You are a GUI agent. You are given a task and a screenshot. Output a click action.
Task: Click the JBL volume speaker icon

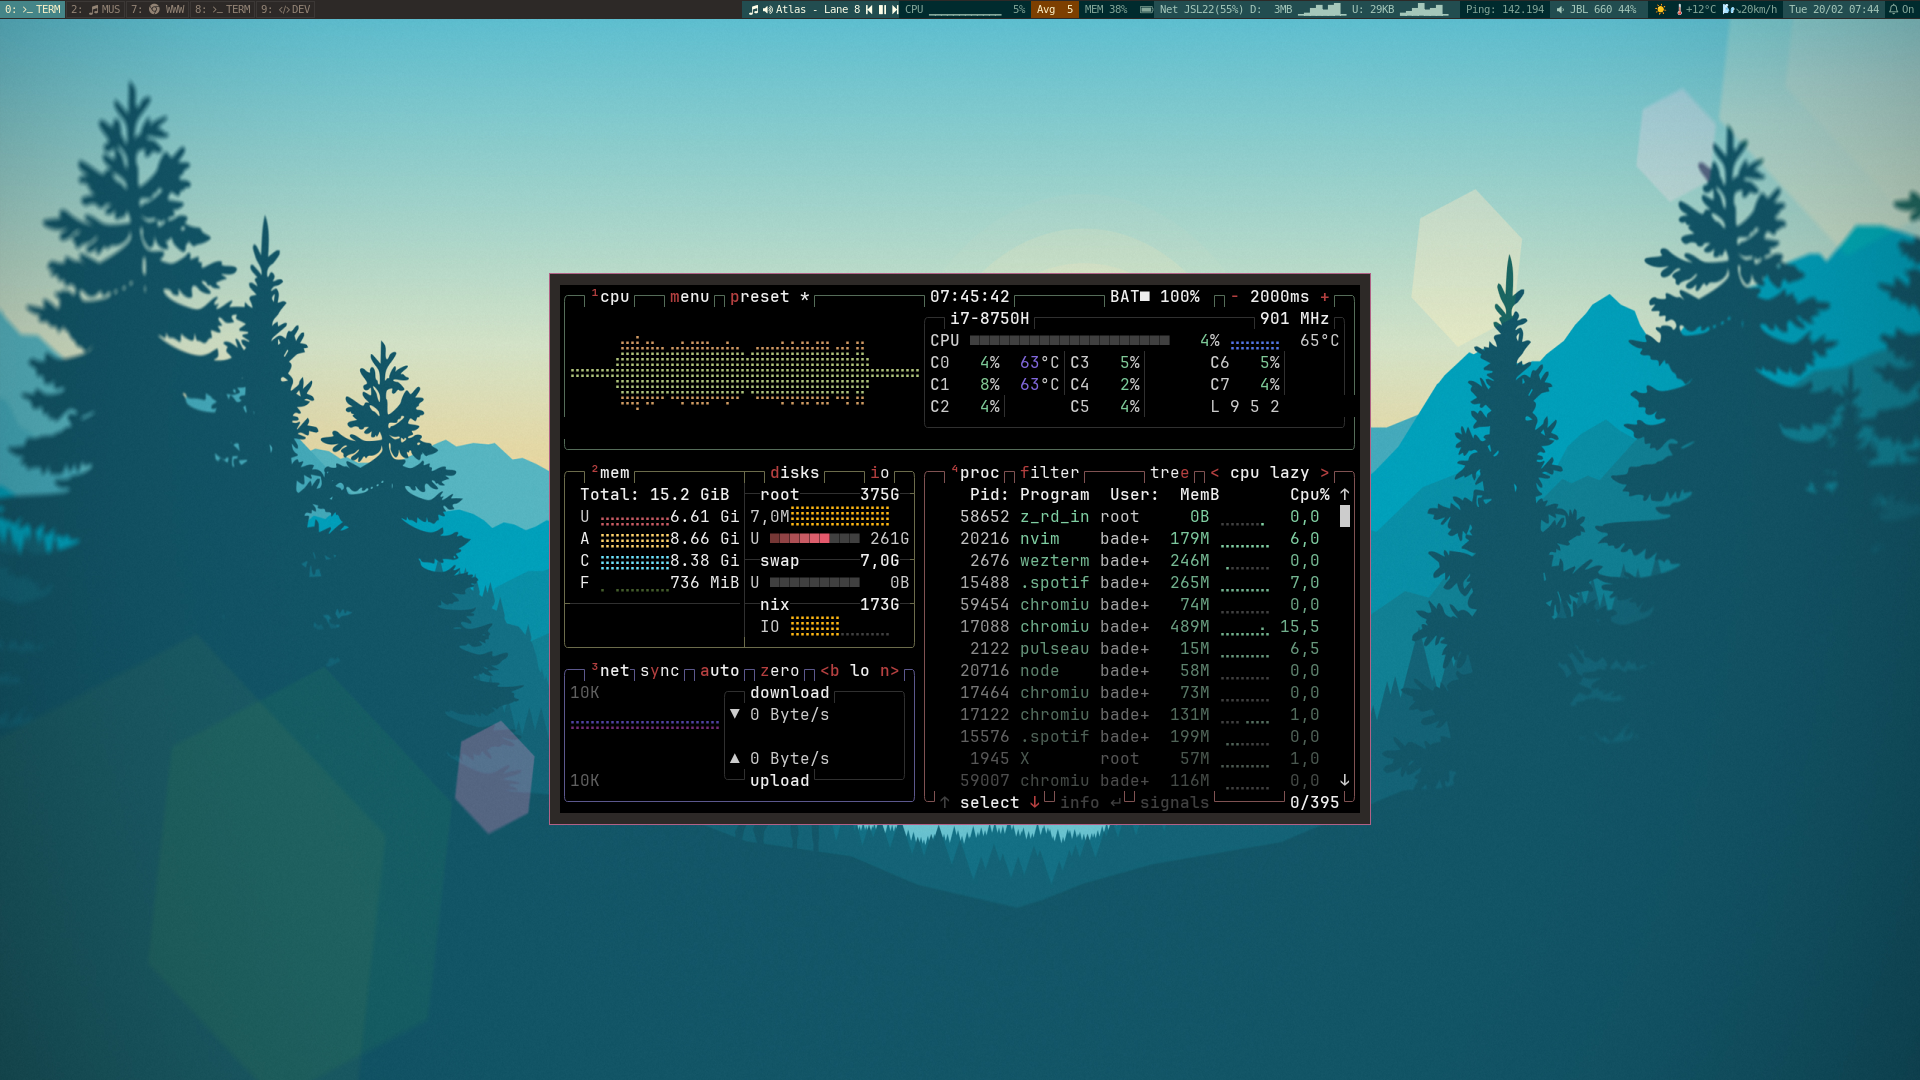tap(1560, 9)
